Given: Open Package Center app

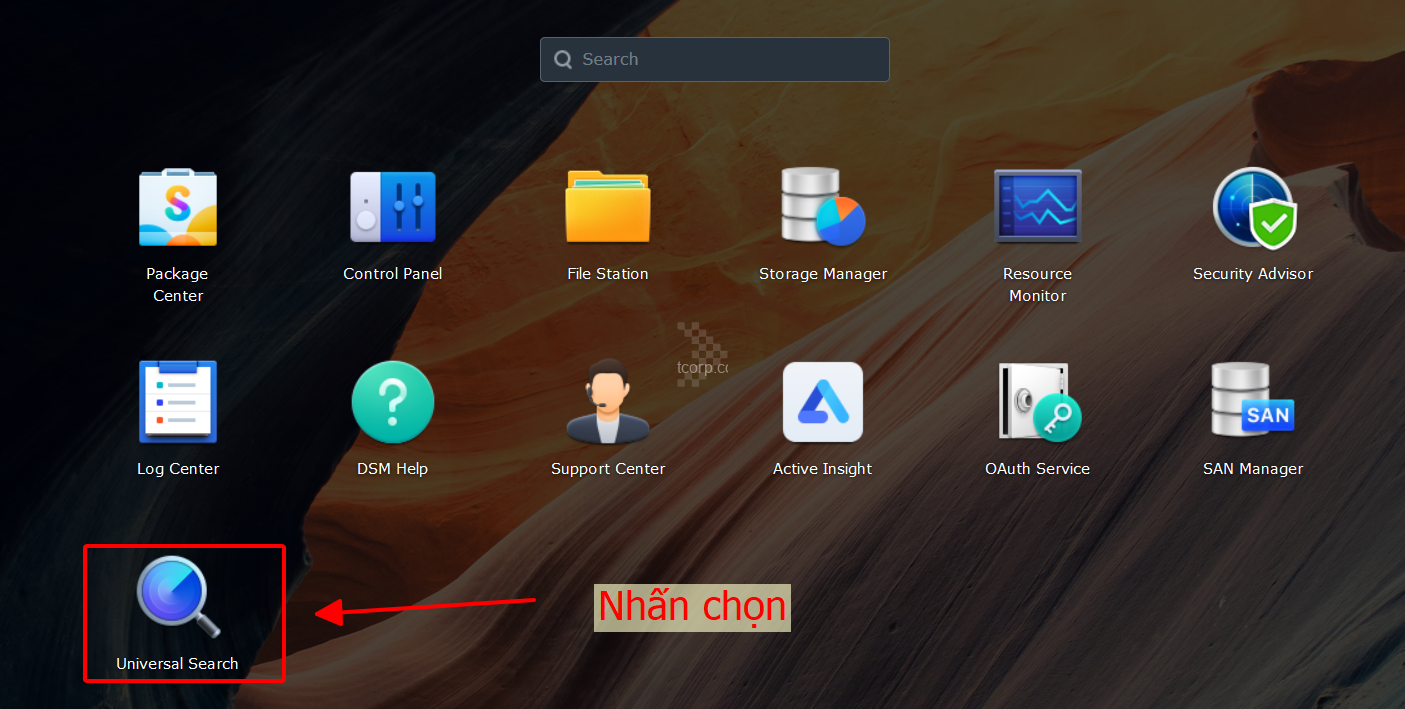Looking at the screenshot, I should coord(178,208).
